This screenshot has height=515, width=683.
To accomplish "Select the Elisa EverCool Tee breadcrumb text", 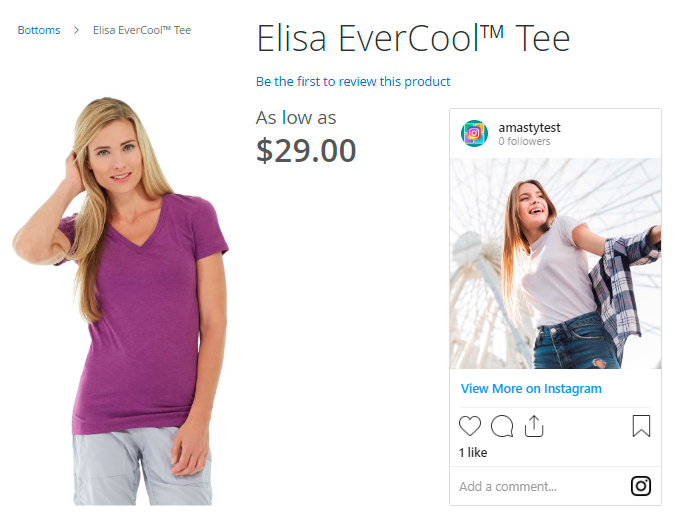I will tap(142, 30).
